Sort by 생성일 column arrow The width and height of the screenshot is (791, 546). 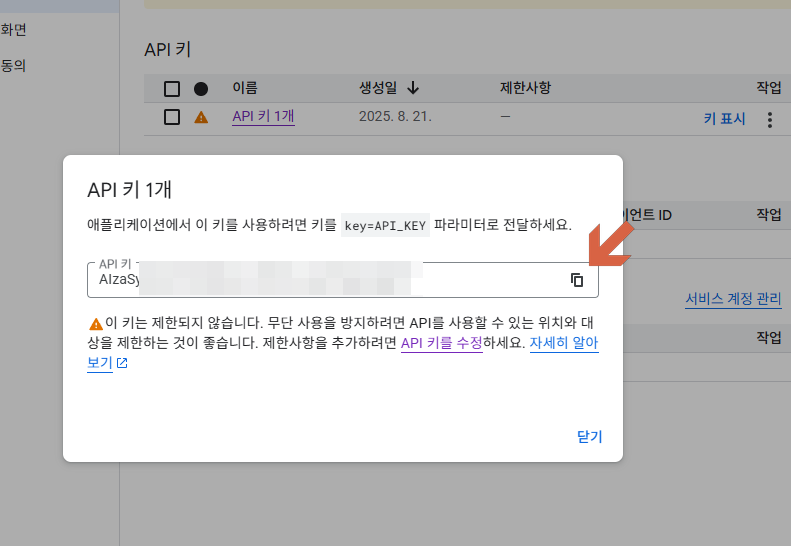click(x=413, y=88)
